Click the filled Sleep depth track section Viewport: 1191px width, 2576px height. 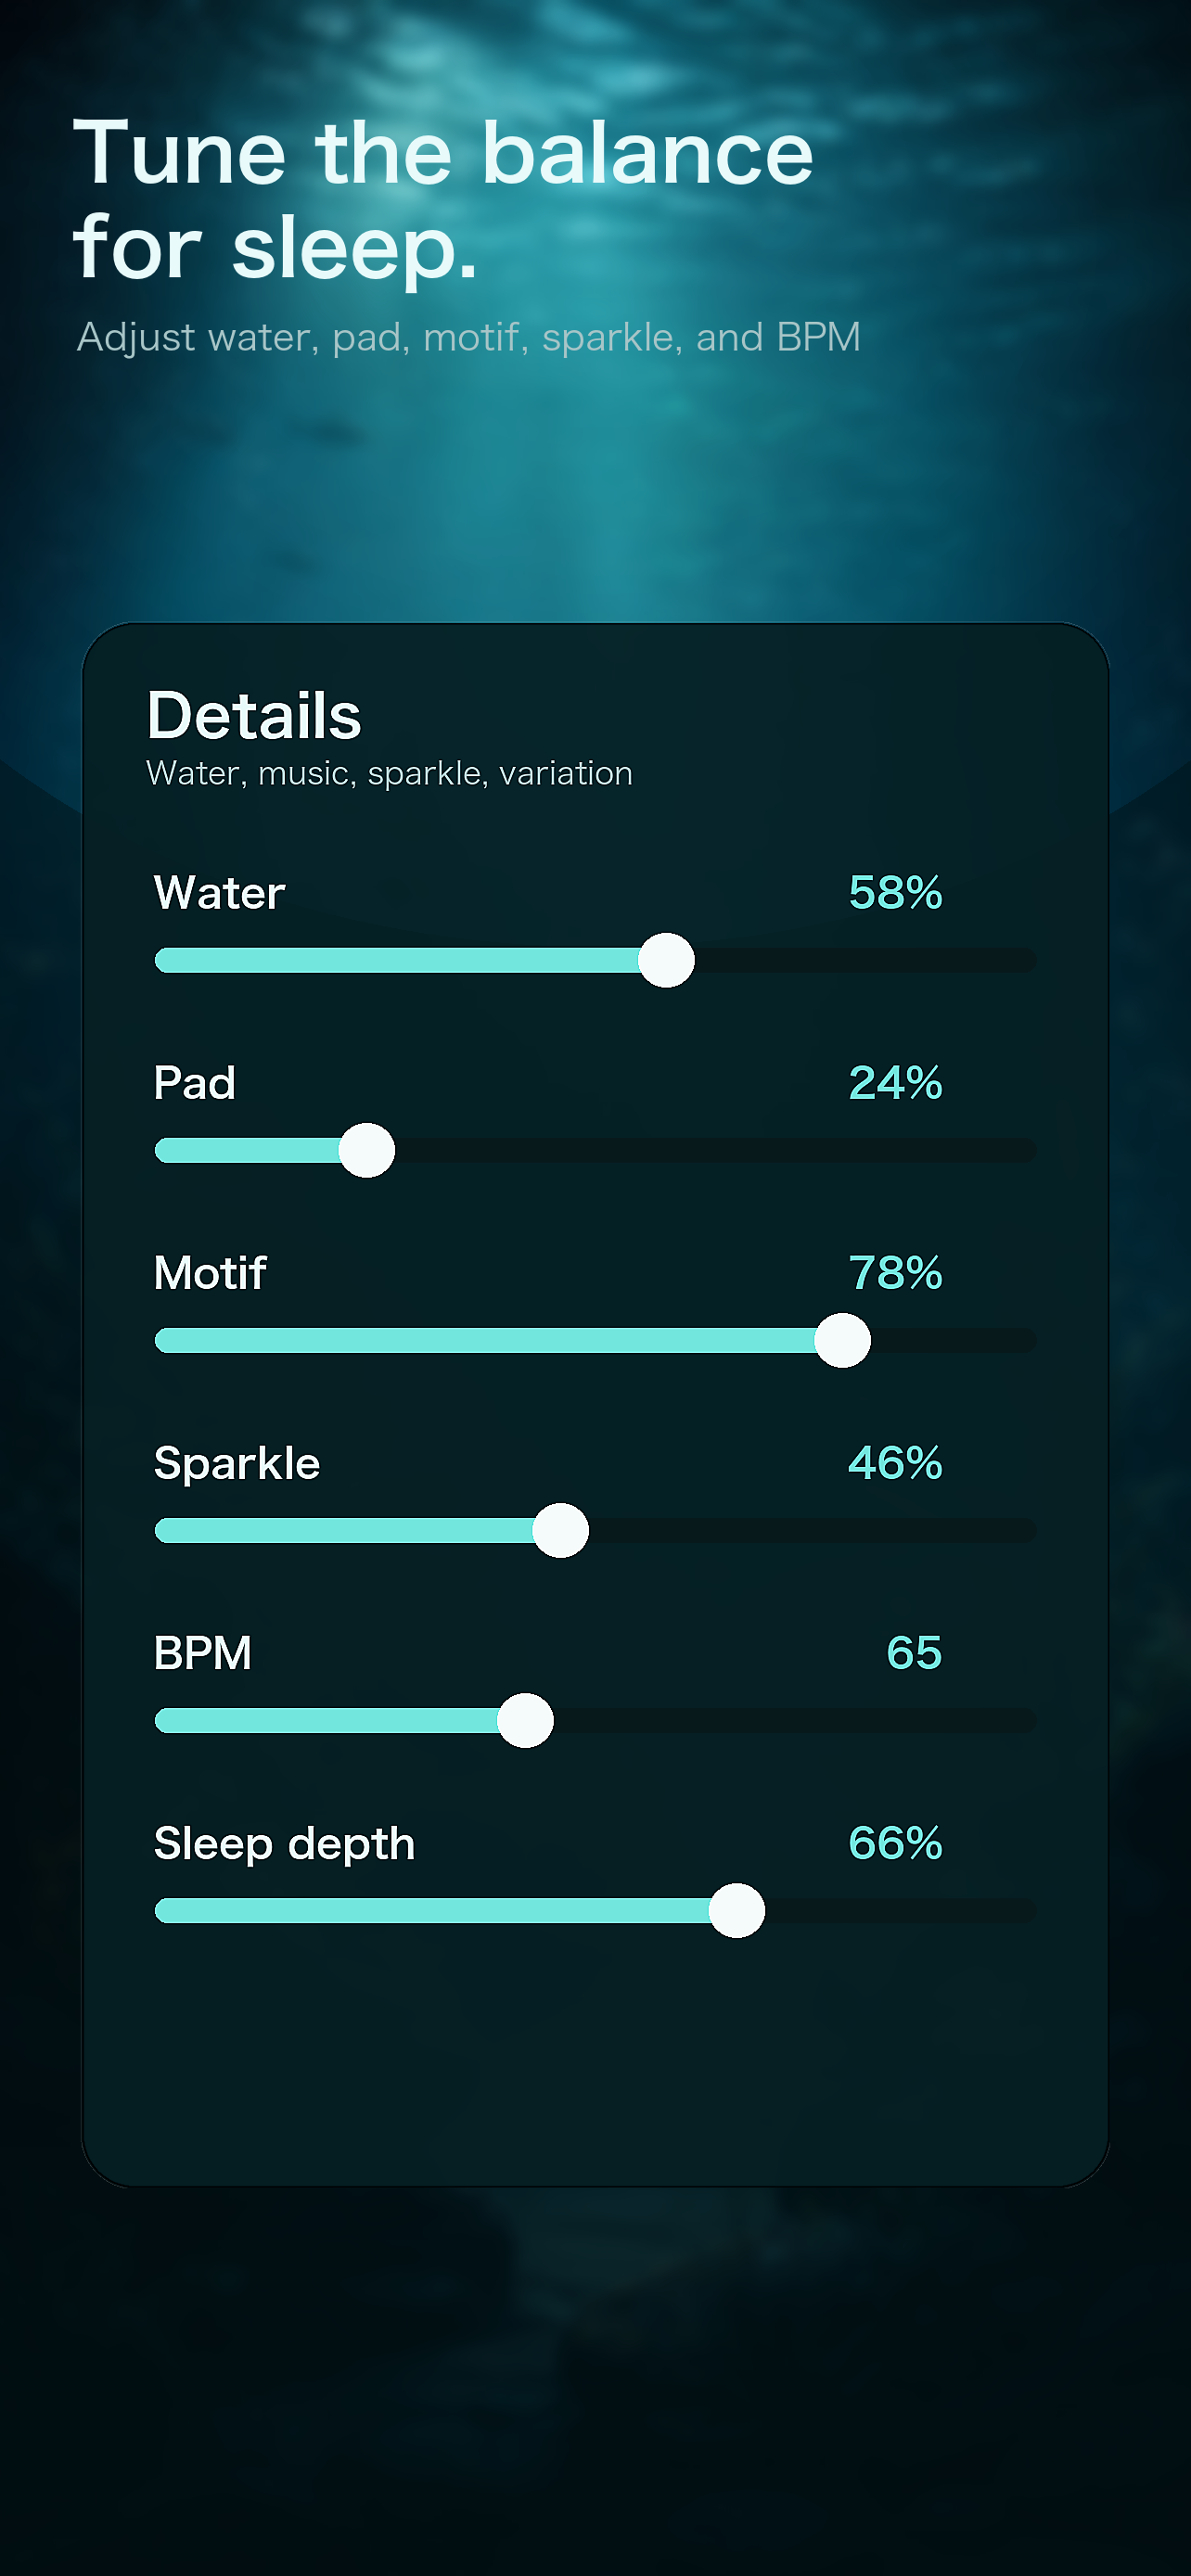432,1910
